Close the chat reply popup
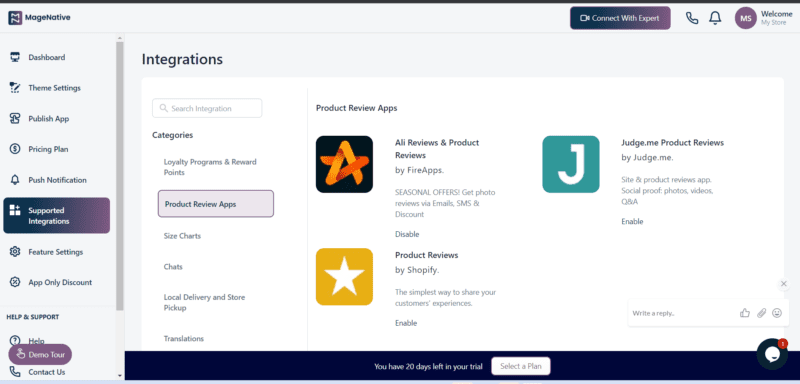Viewport: 800px width, 384px height. click(784, 284)
